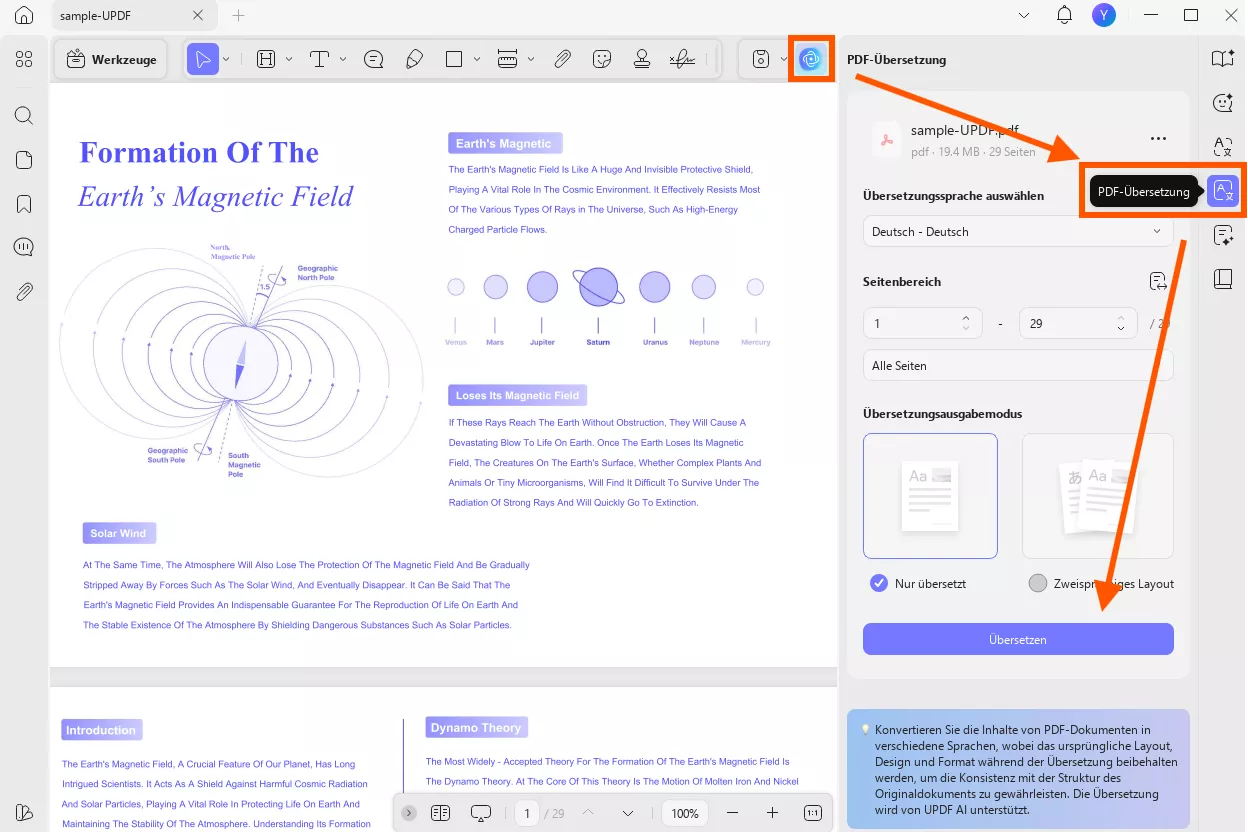Select the signature tool

(683, 59)
